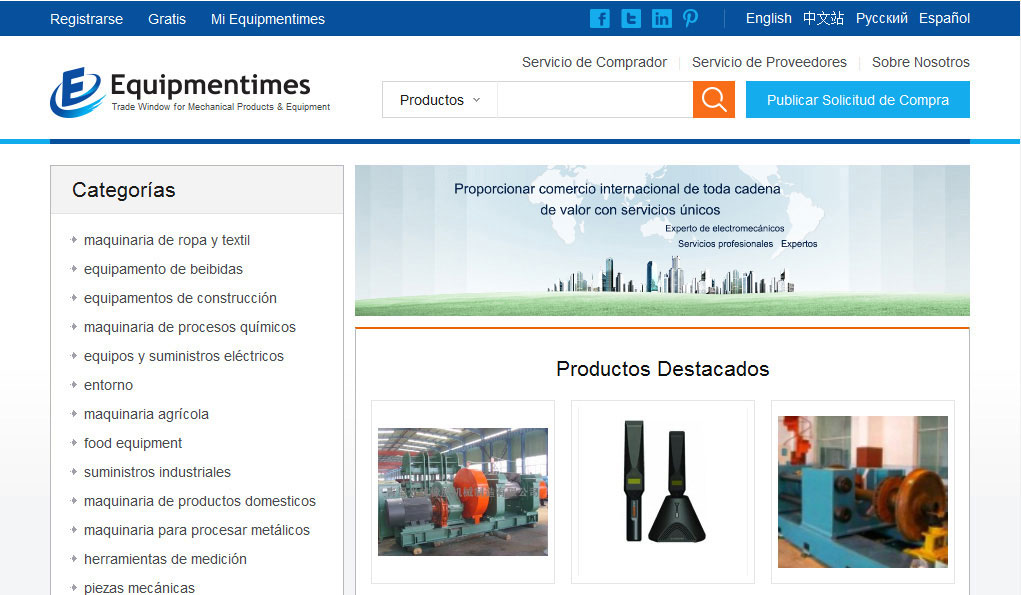Screen dimensions: 1021x595
Task: Open Mi Equipmentimes menu
Action: pos(267,19)
